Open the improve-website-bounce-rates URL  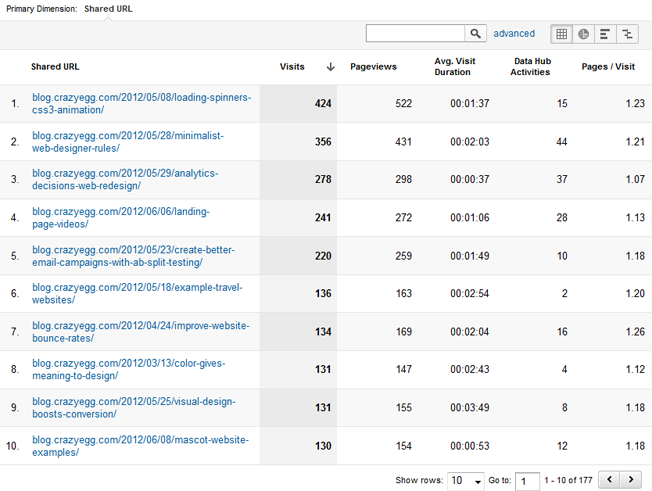(141, 332)
